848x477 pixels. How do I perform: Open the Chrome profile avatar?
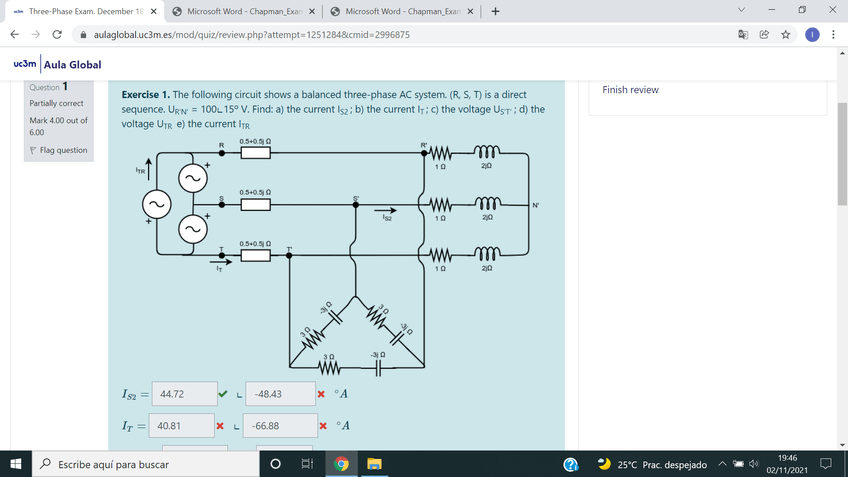coord(811,34)
